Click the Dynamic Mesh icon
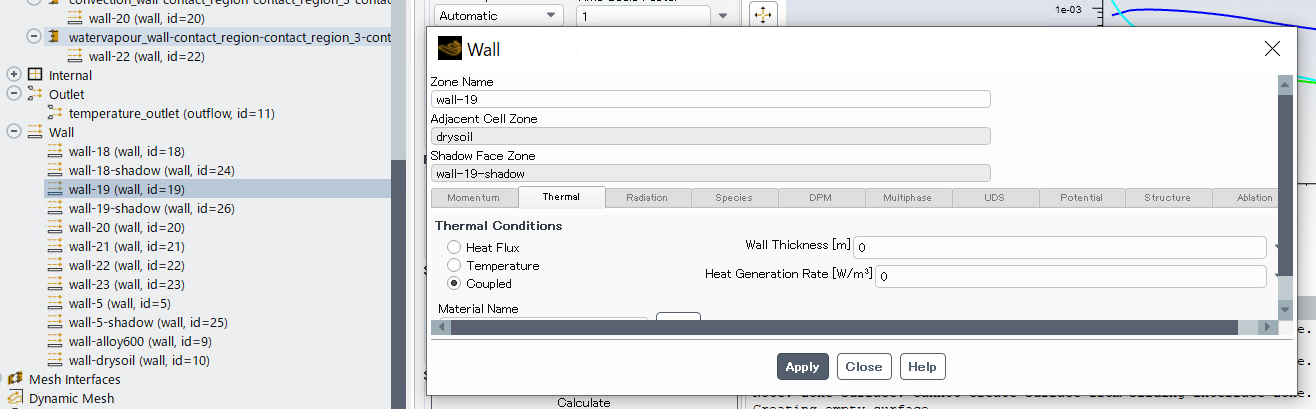 (x=15, y=398)
